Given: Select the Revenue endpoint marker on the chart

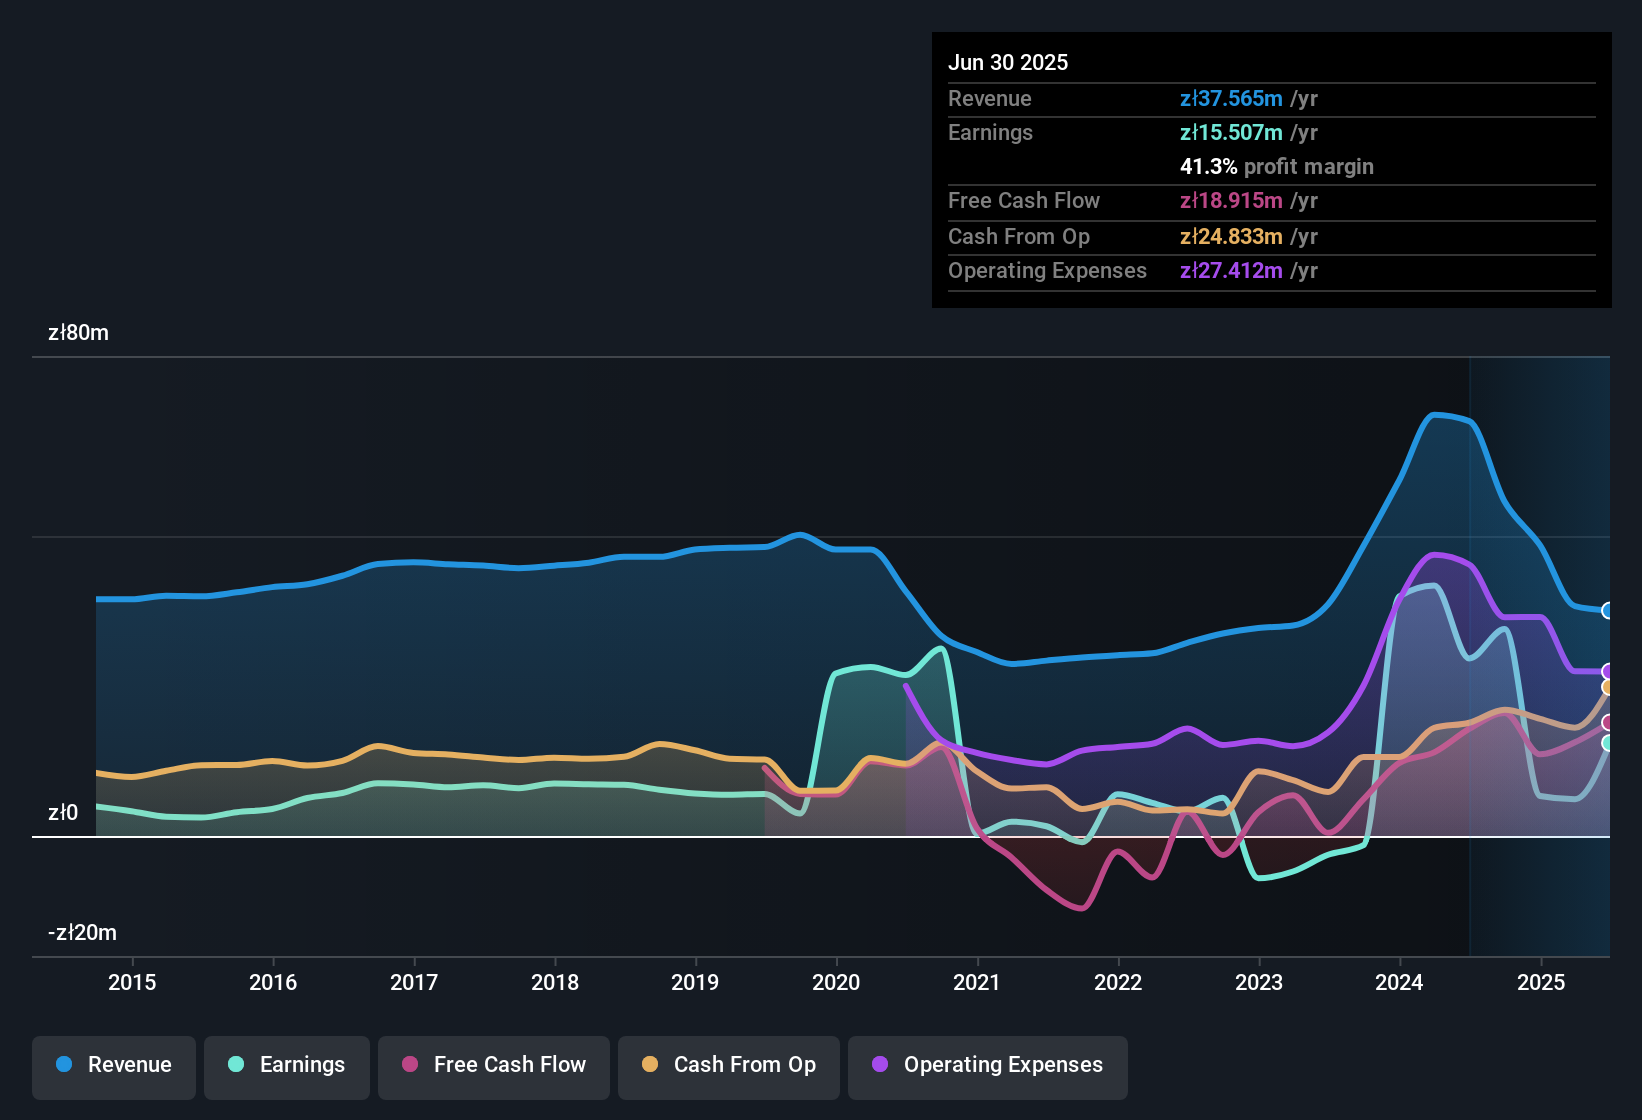Looking at the screenshot, I should [x=1608, y=610].
